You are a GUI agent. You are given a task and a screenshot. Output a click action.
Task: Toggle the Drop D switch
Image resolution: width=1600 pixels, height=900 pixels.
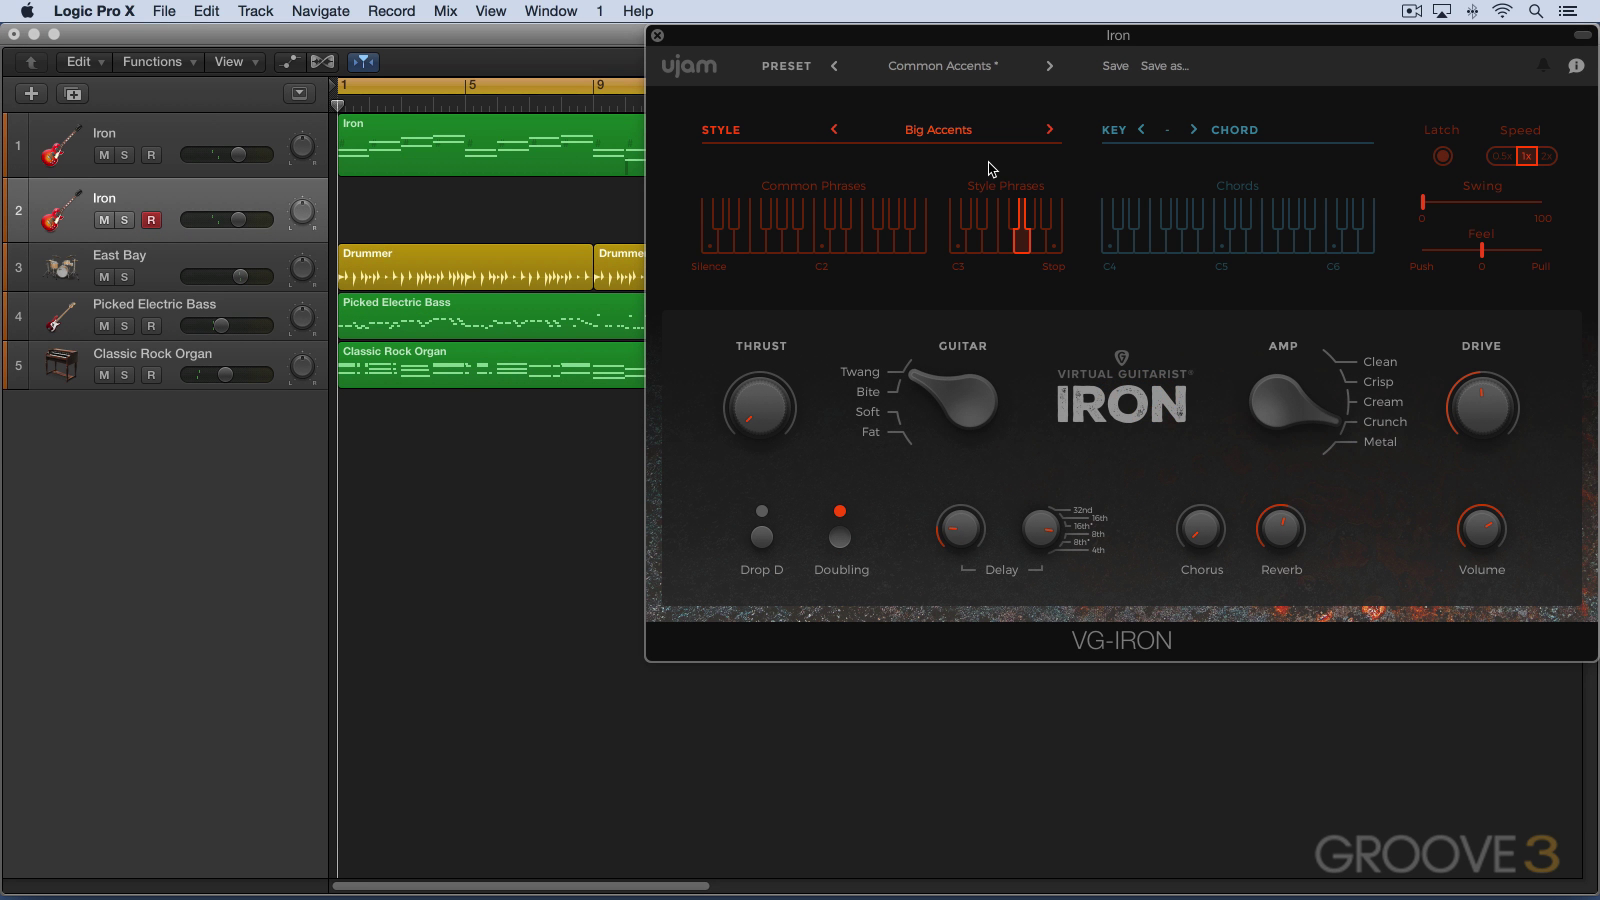click(762, 537)
